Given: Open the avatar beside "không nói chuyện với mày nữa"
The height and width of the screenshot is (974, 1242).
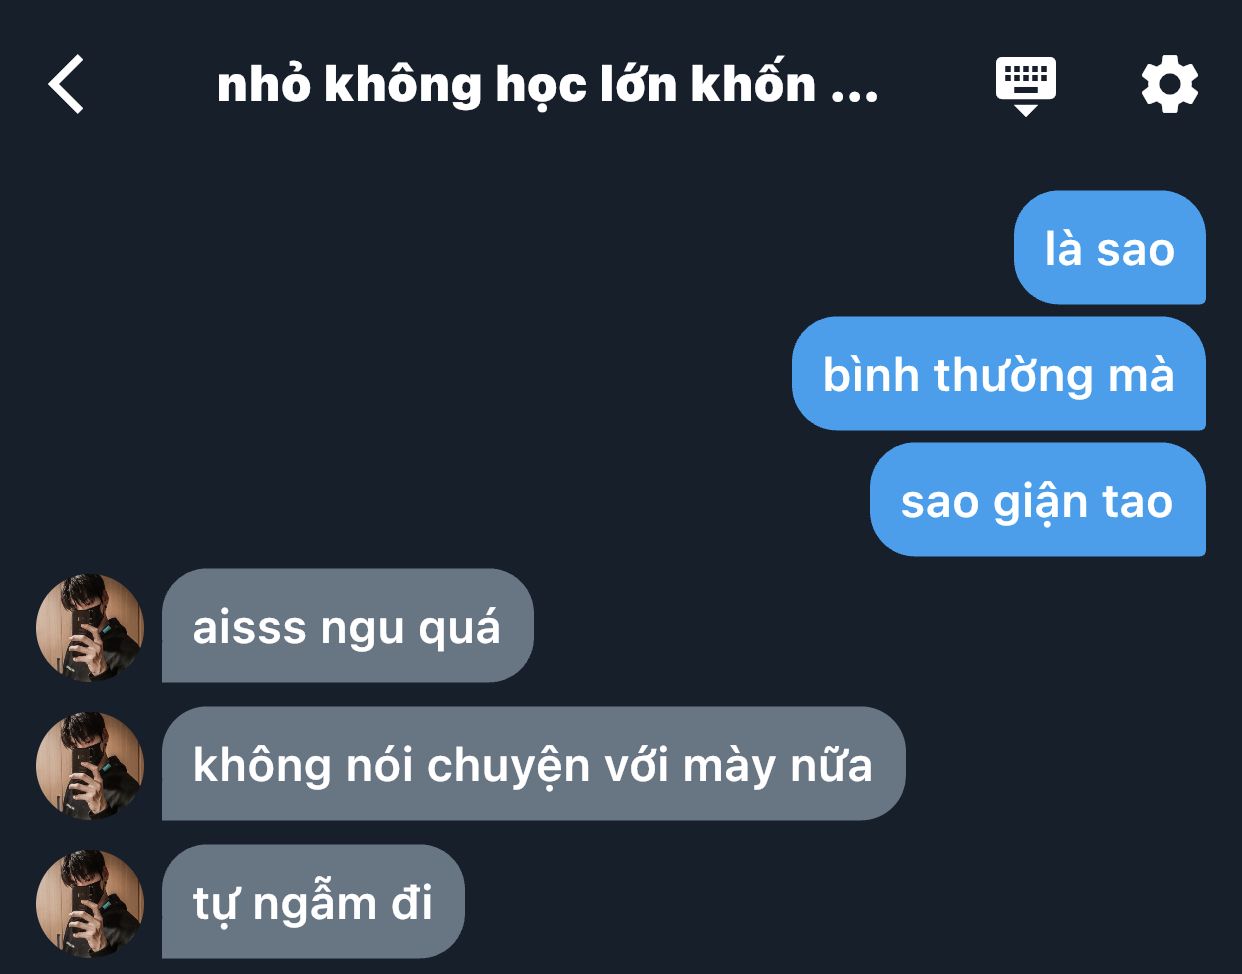Looking at the screenshot, I should pyautogui.click(x=90, y=766).
